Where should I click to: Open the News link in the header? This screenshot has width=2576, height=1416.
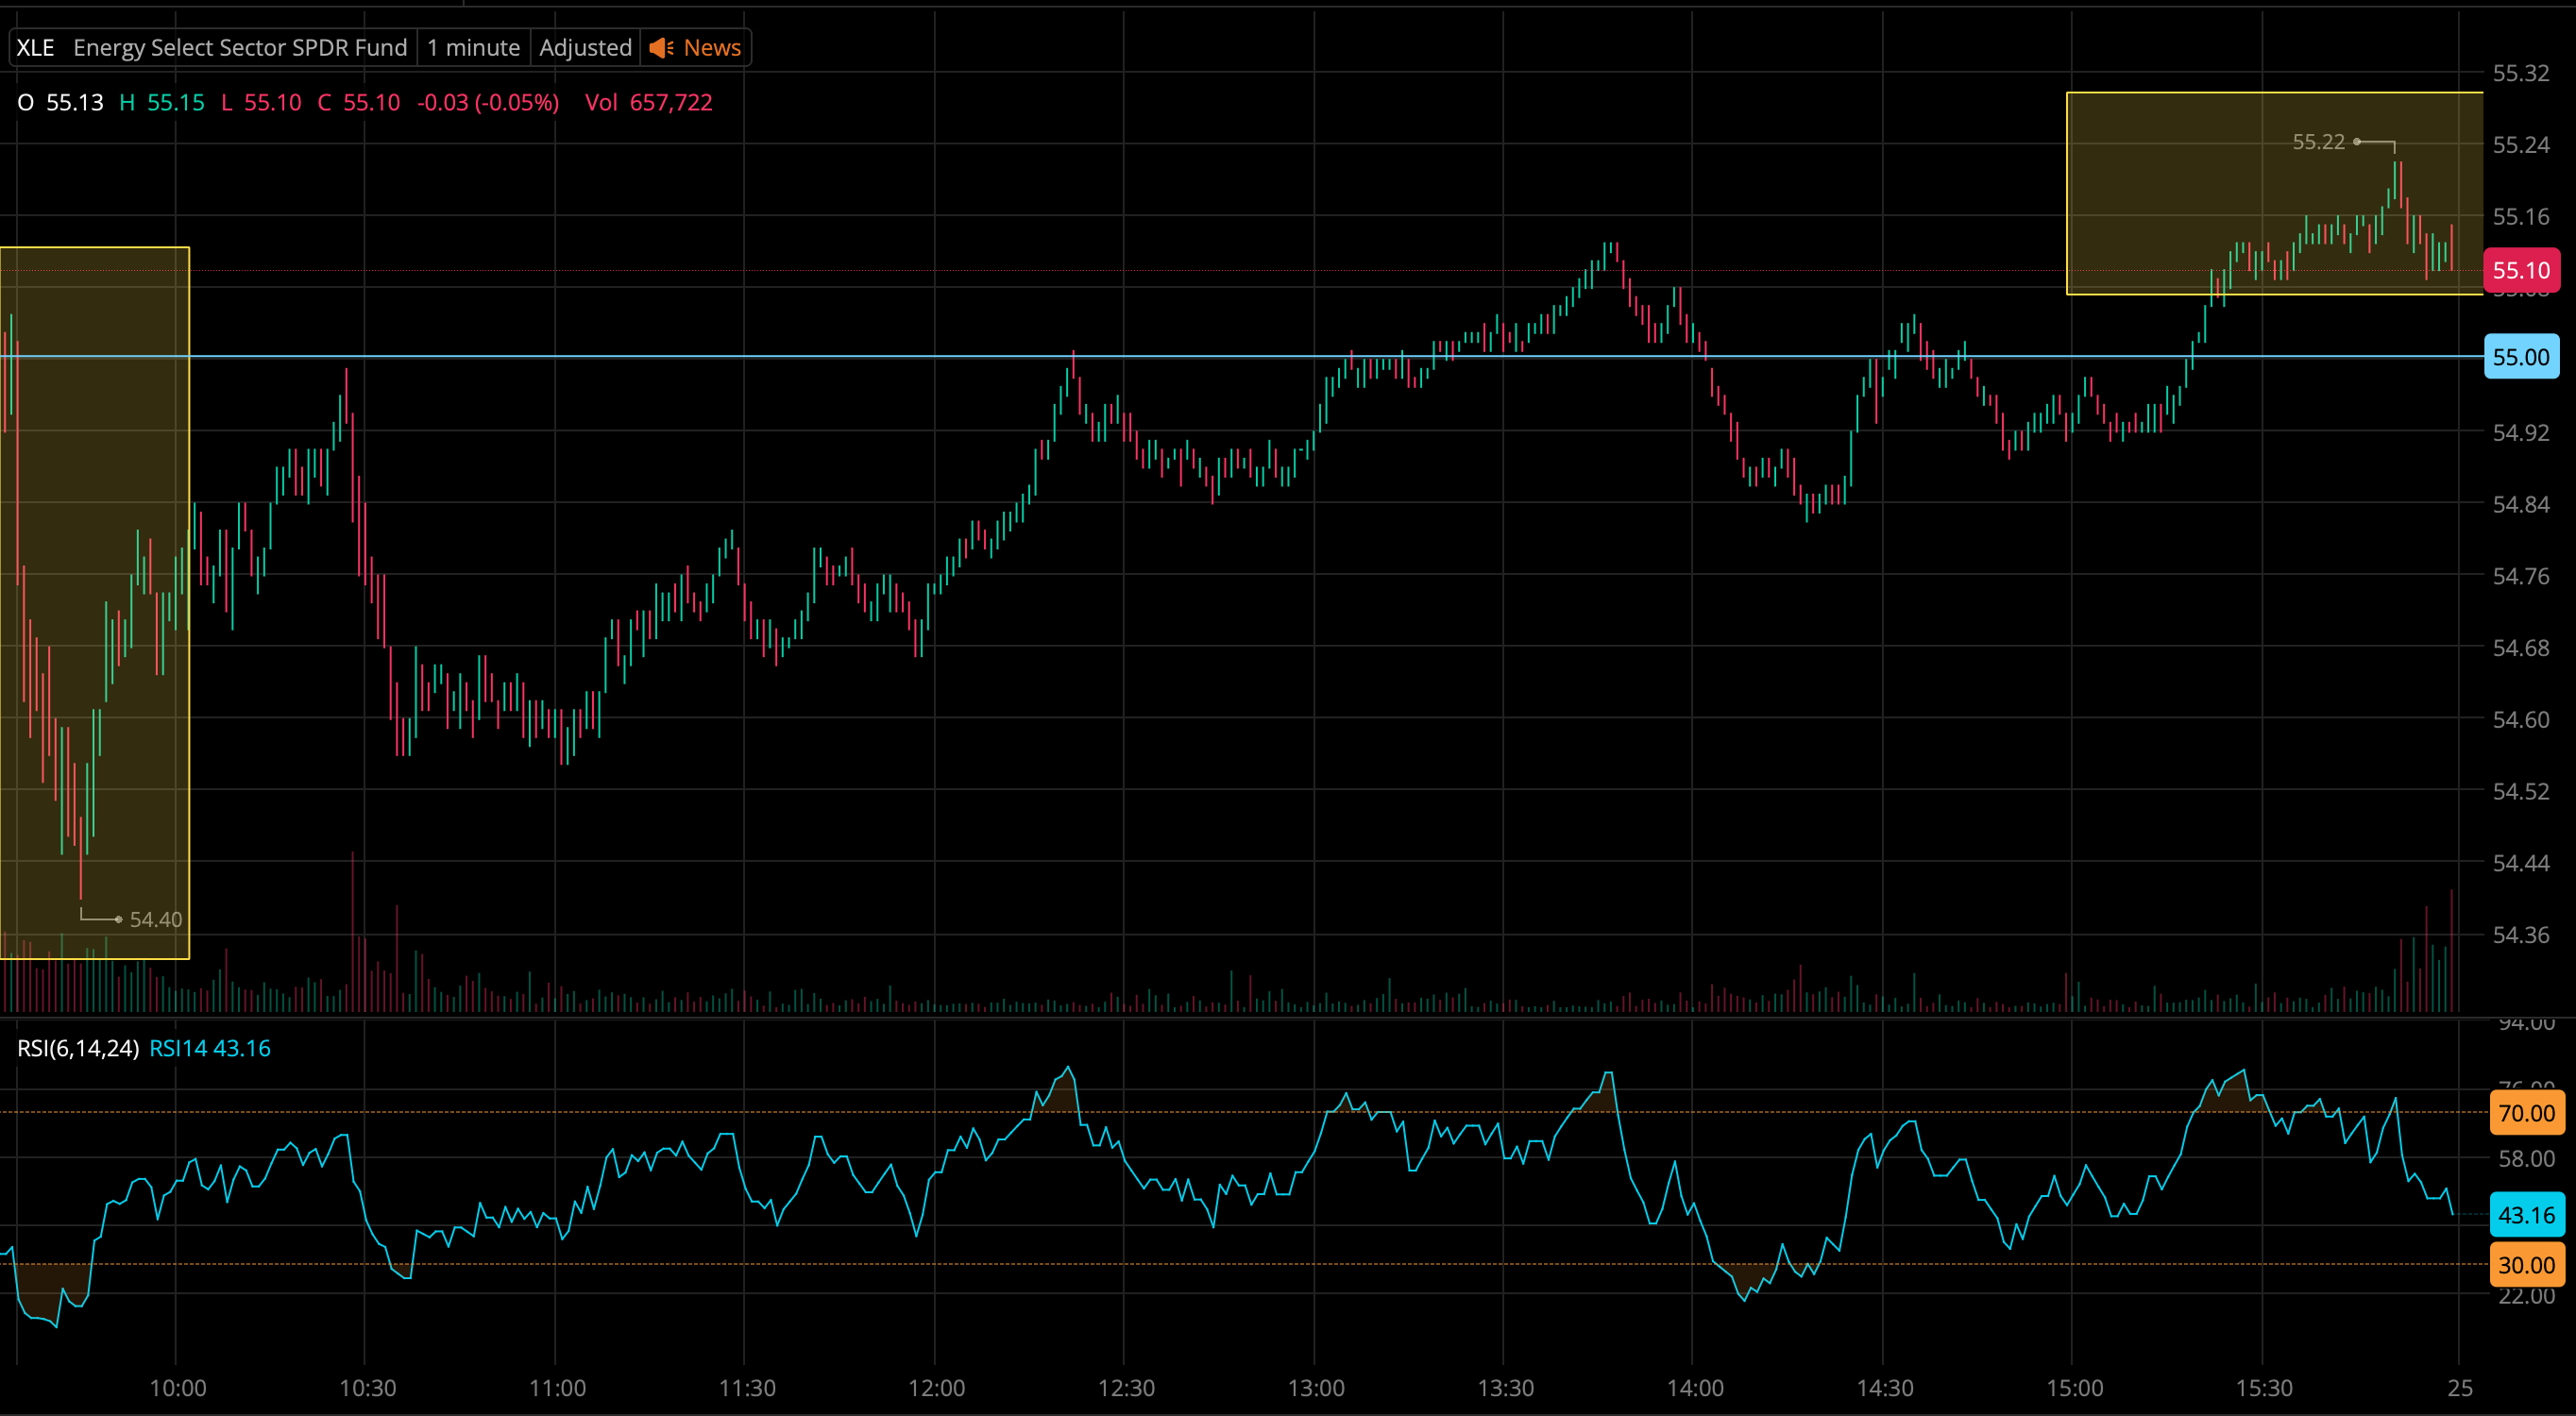coord(711,48)
